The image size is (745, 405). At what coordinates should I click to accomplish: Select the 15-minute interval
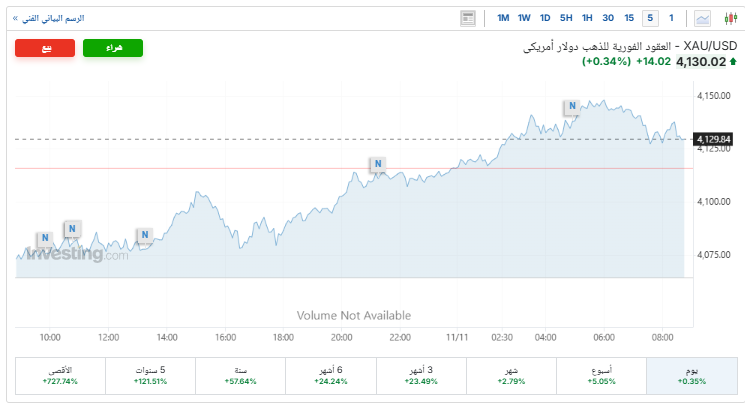tap(629, 18)
